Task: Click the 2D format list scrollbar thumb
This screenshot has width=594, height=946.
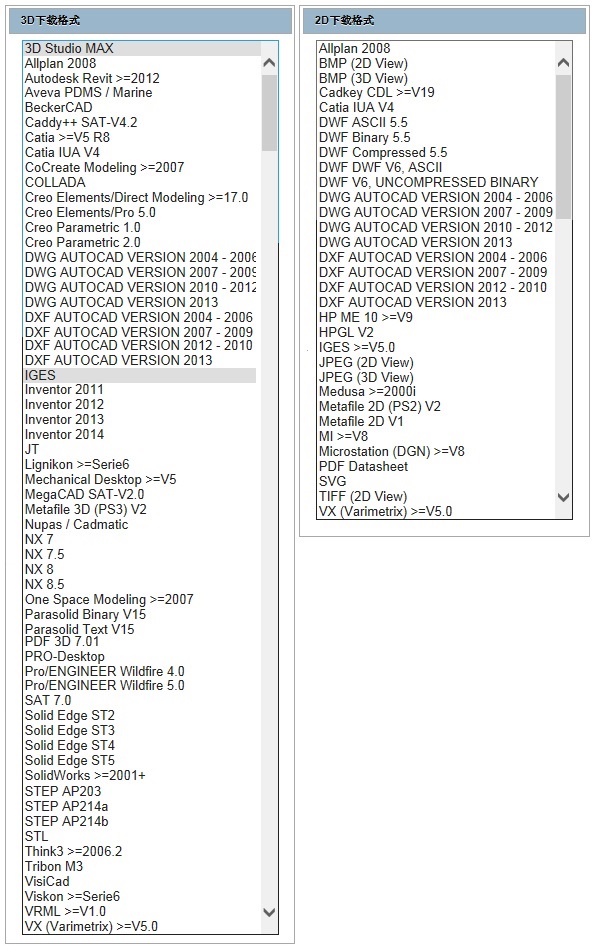Action: coord(563,147)
